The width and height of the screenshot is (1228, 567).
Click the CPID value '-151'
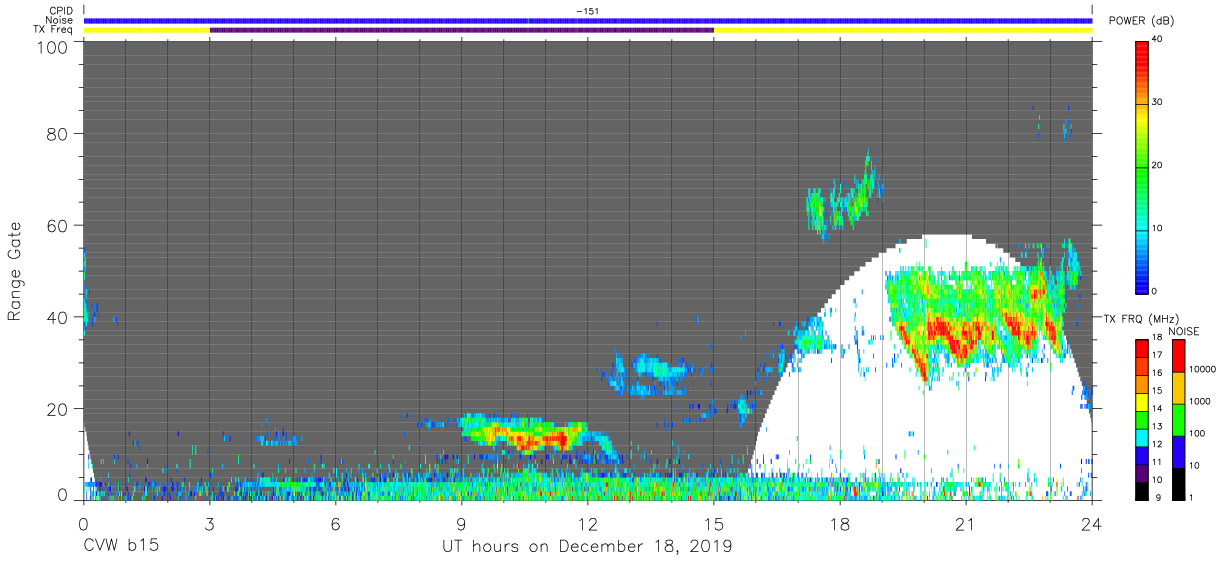588,11
